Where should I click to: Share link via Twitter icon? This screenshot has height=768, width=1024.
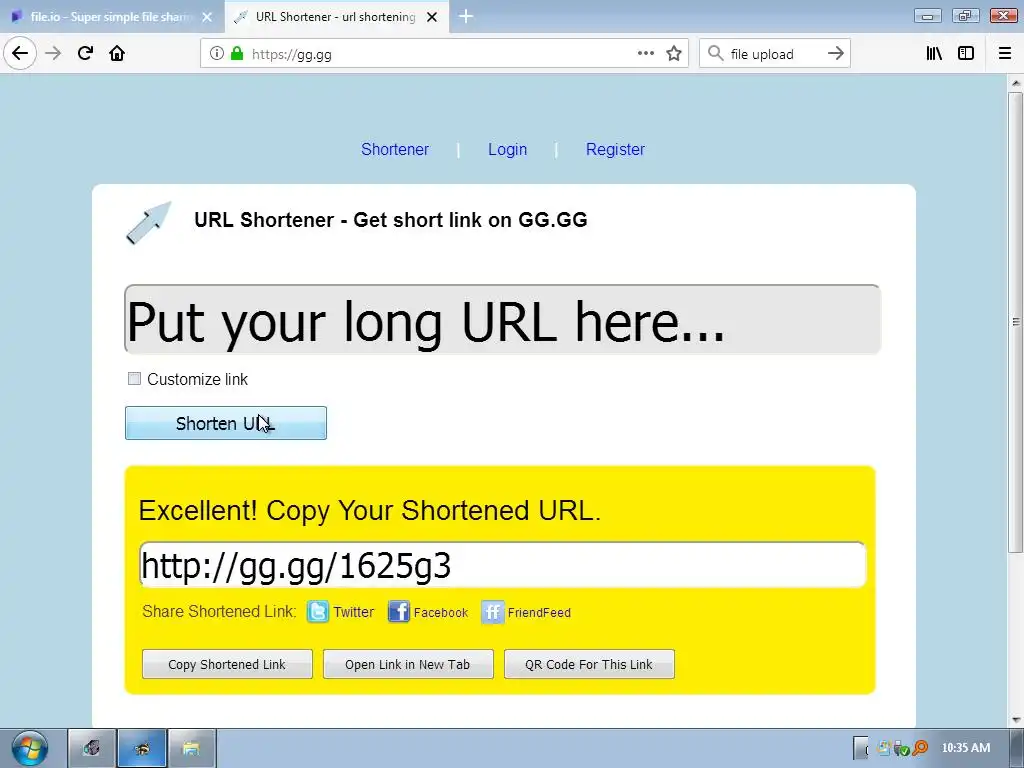pos(318,612)
